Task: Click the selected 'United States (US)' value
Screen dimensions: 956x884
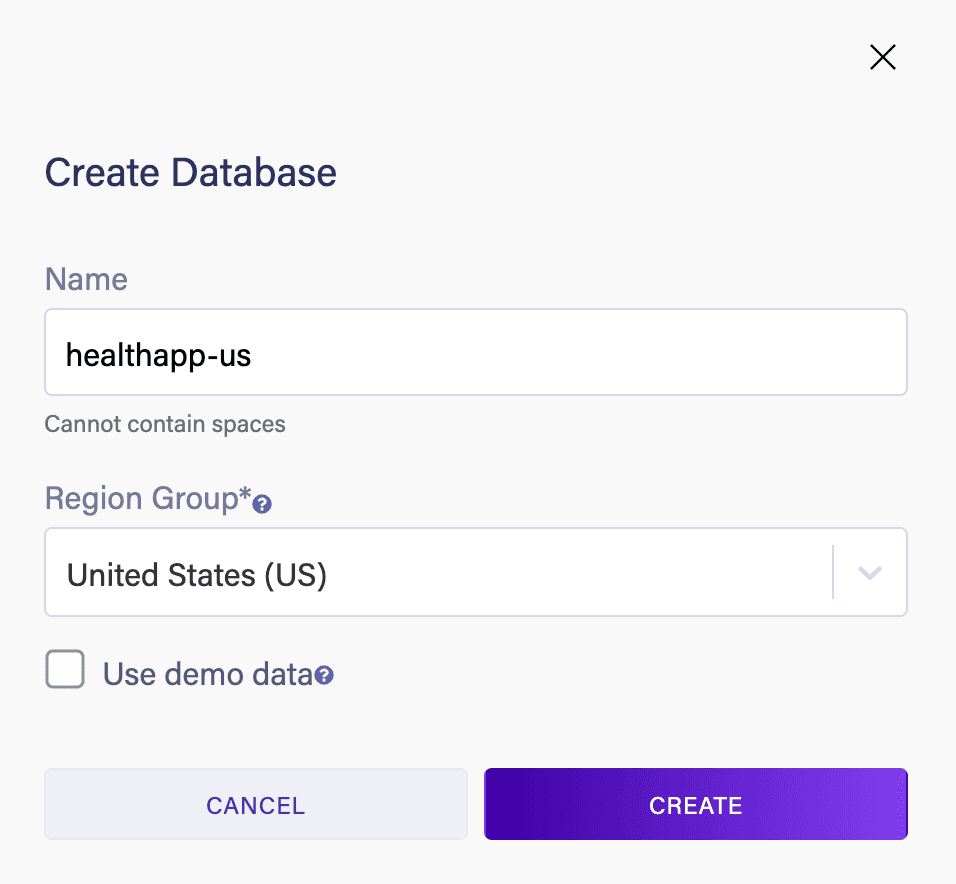Action: pos(197,575)
